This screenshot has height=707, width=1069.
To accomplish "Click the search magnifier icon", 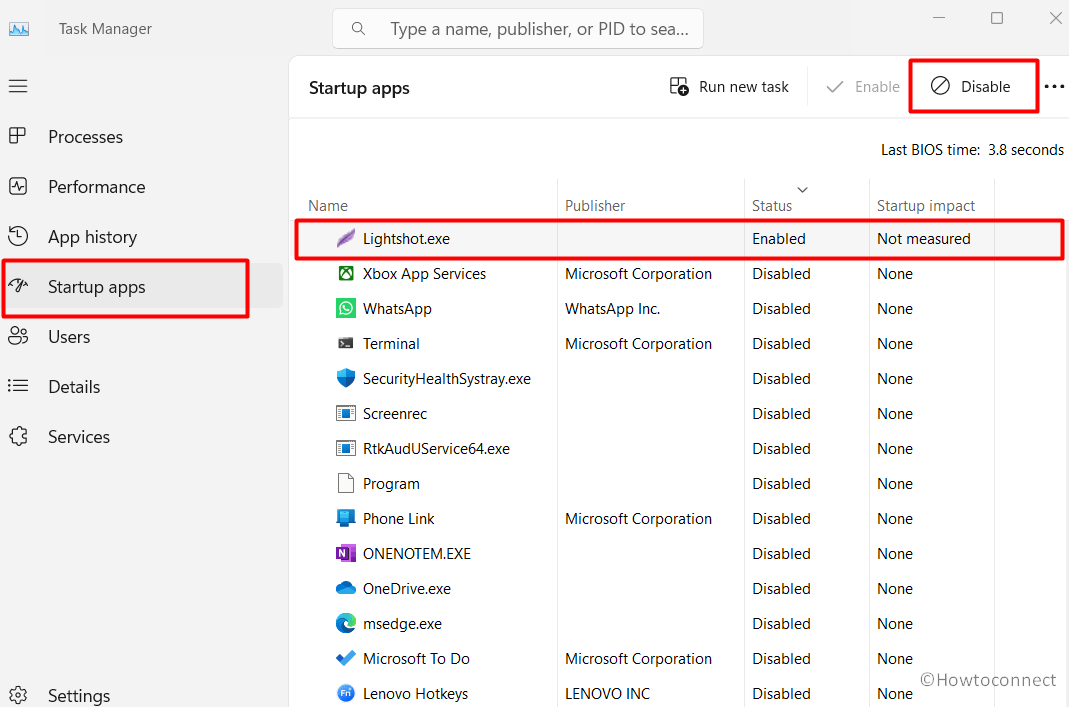I will pyautogui.click(x=358, y=29).
